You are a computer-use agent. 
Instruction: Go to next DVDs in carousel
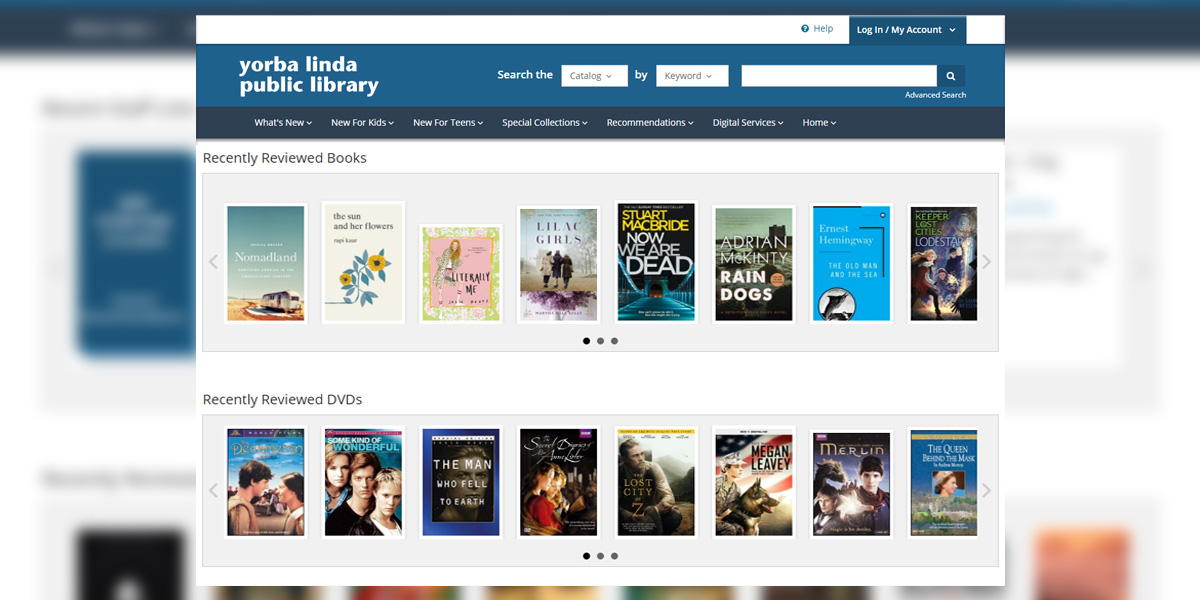pos(986,490)
